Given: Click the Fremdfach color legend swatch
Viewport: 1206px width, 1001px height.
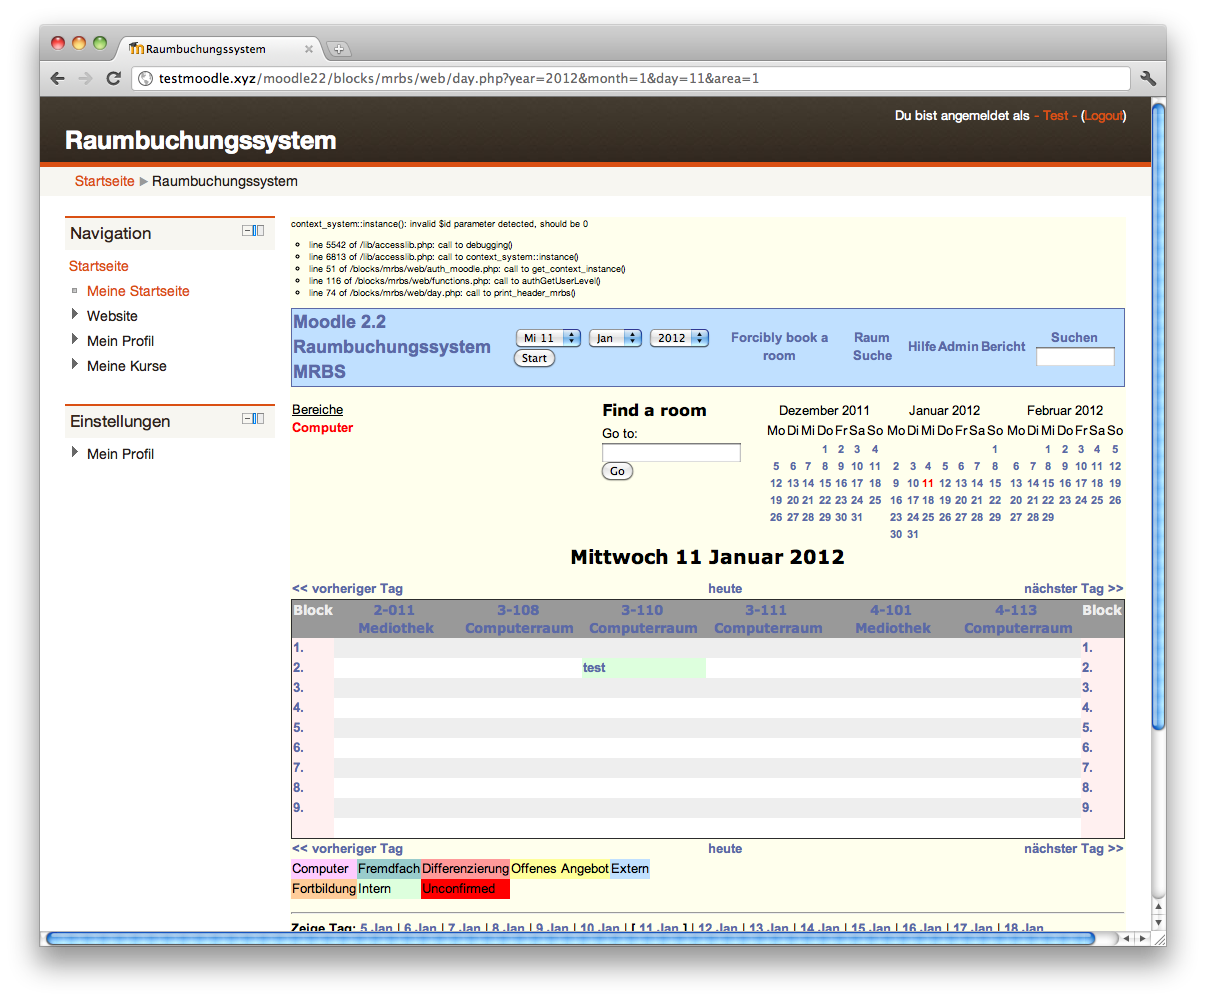Looking at the screenshot, I should [389, 869].
